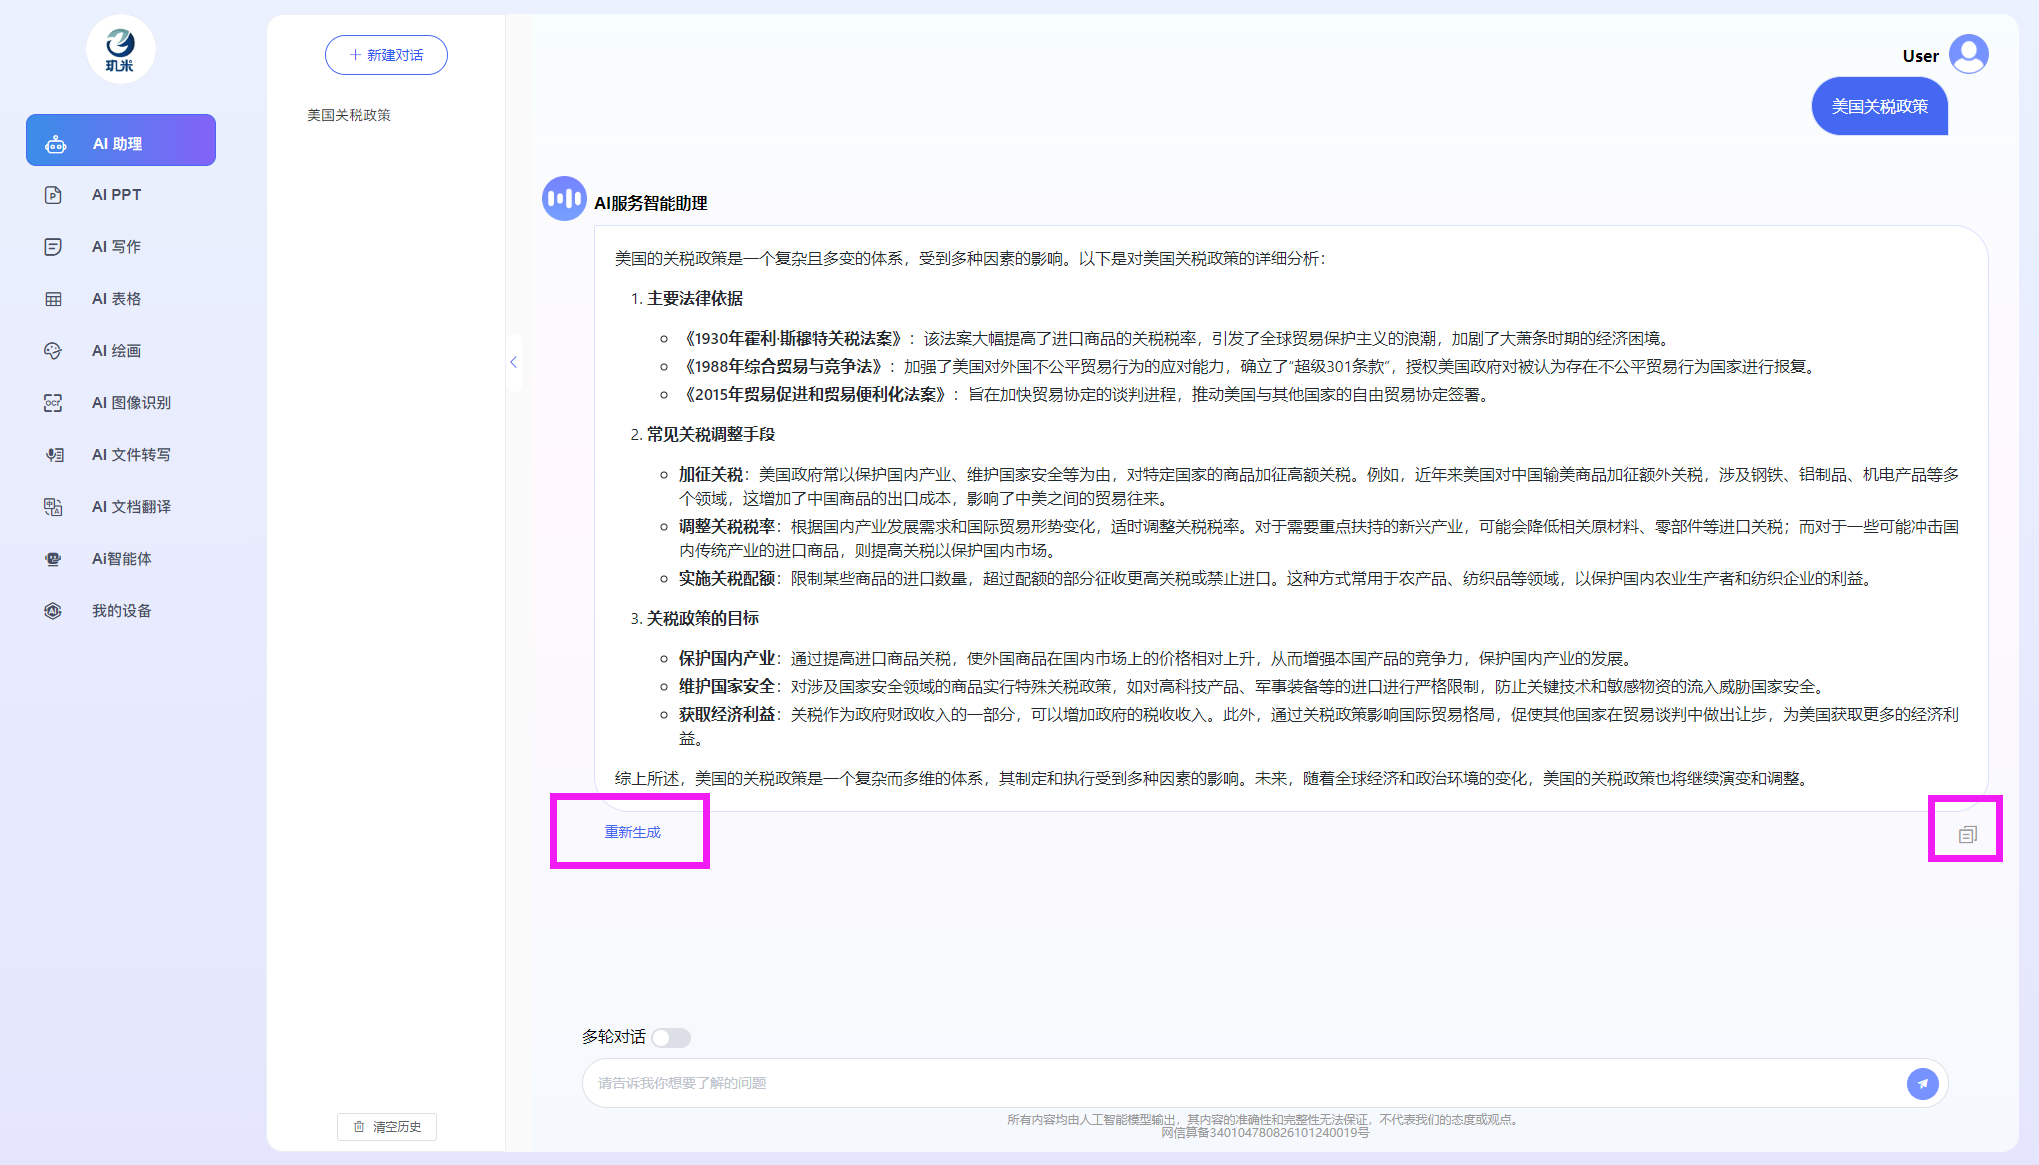
Task: Click the AI 写作 document icon
Action: pyautogui.click(x=54, y=247)
